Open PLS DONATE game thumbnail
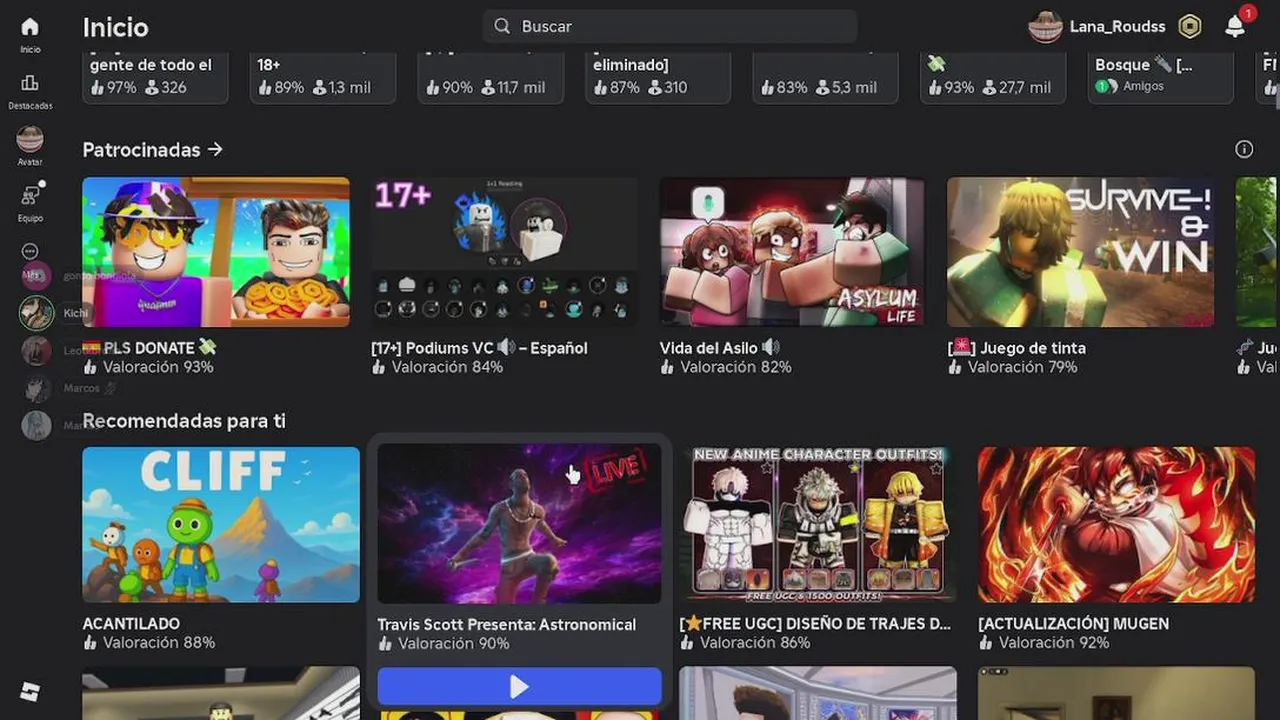This screenshot has width=1280, height=720. (x=216, y=252)
